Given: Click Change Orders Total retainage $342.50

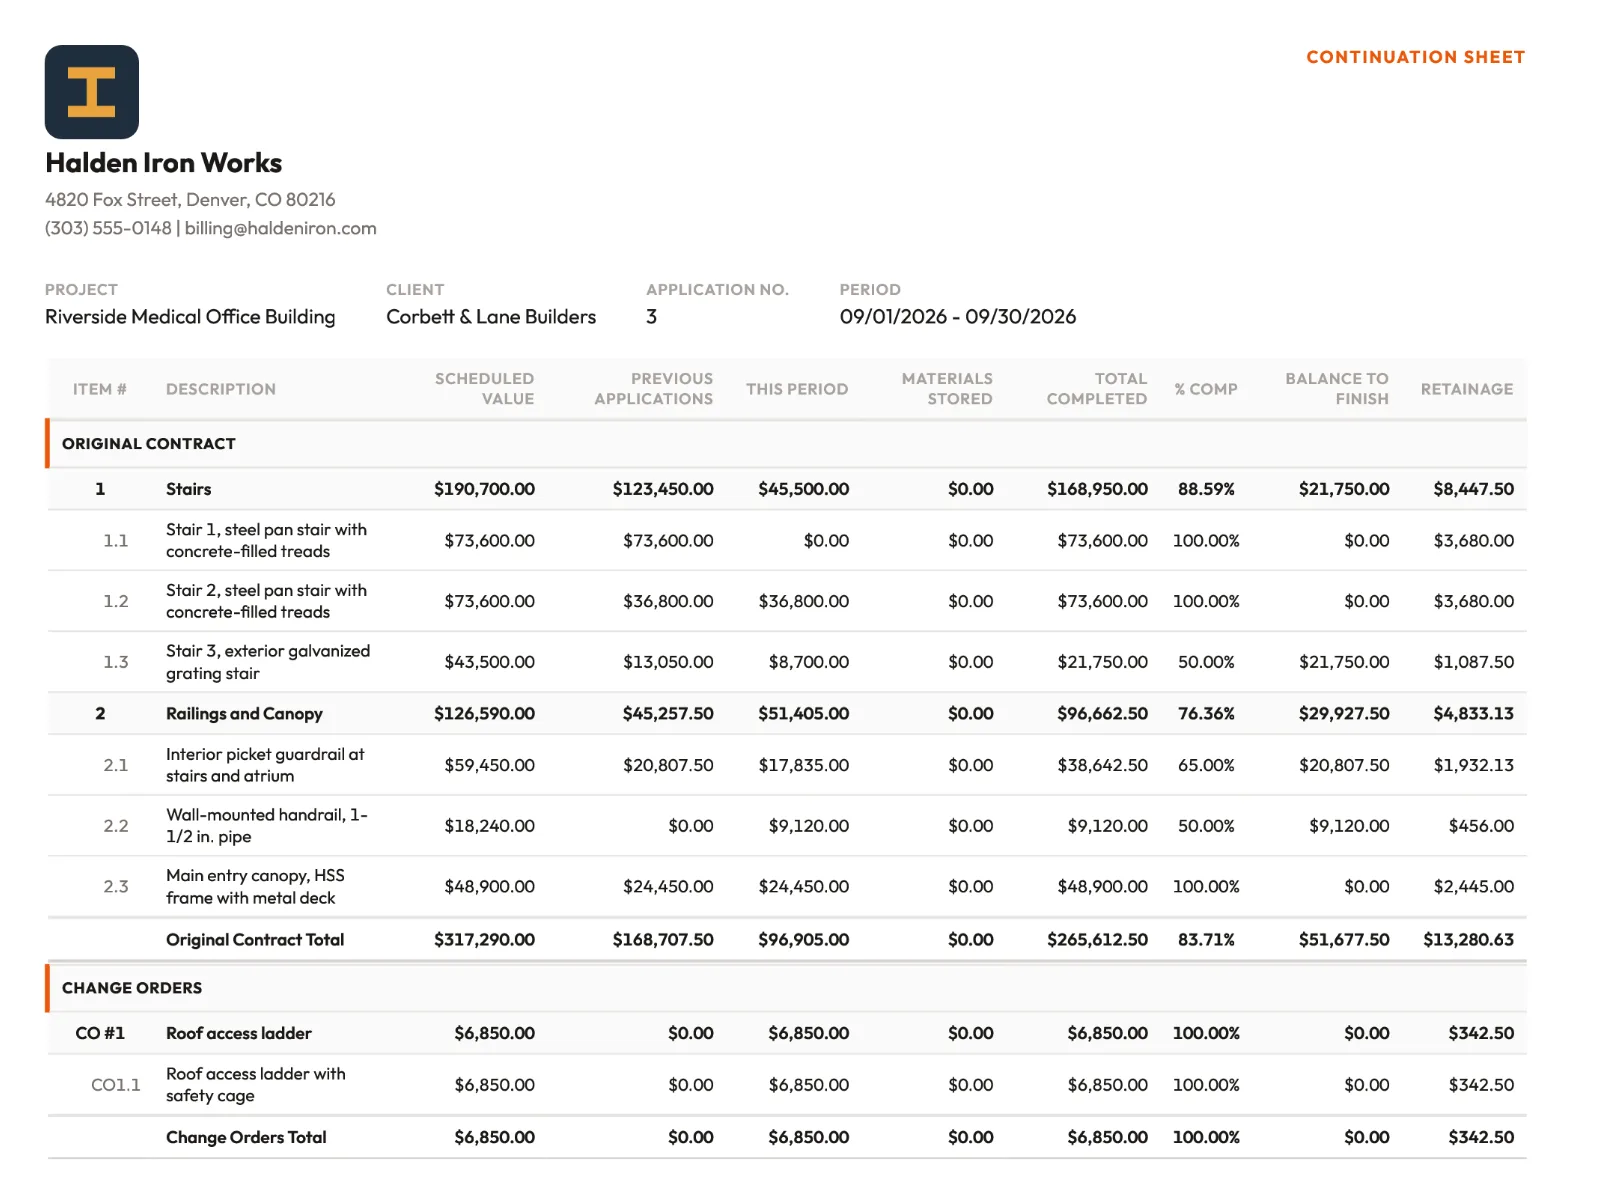Looking at the screenshot, I should pyautogui.click(x=1481, y=1138).
